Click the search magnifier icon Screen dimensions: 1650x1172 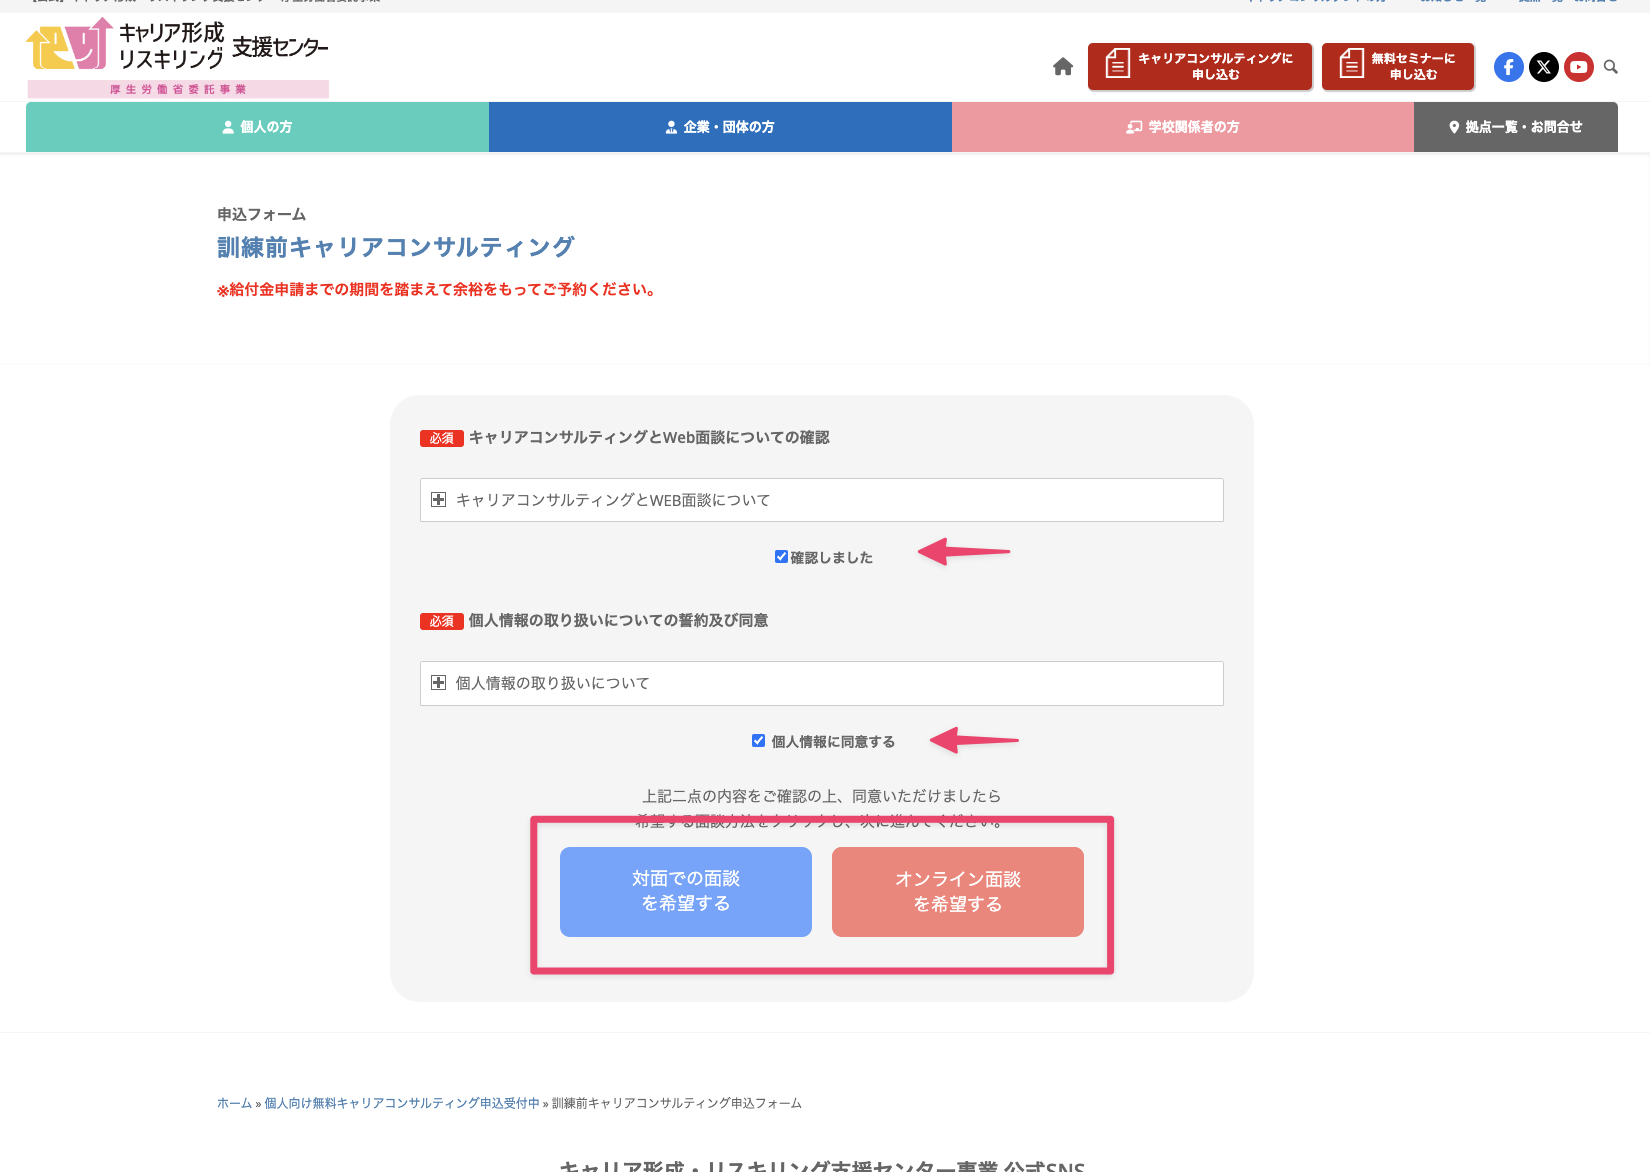click(1611, 67)
